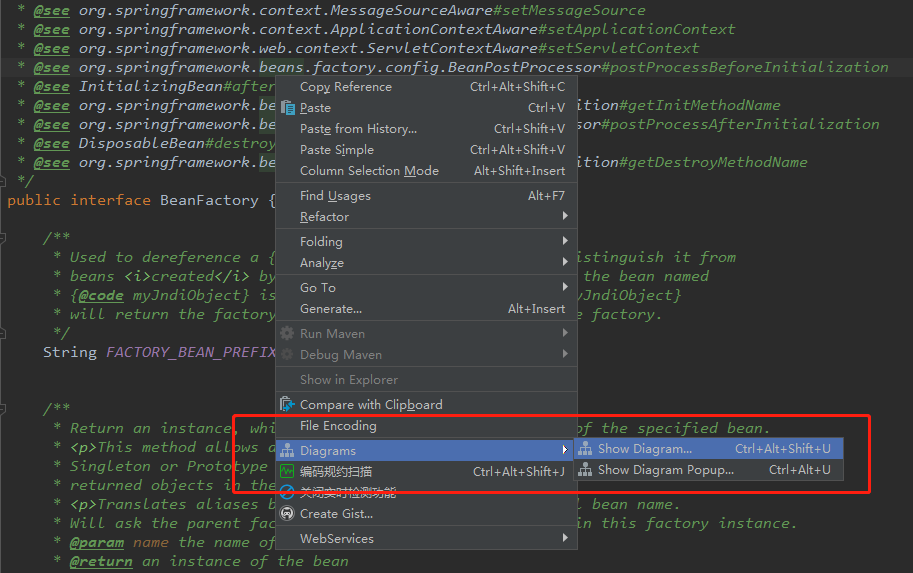Select Column Selection Mode entry

[x=369, y=171]
